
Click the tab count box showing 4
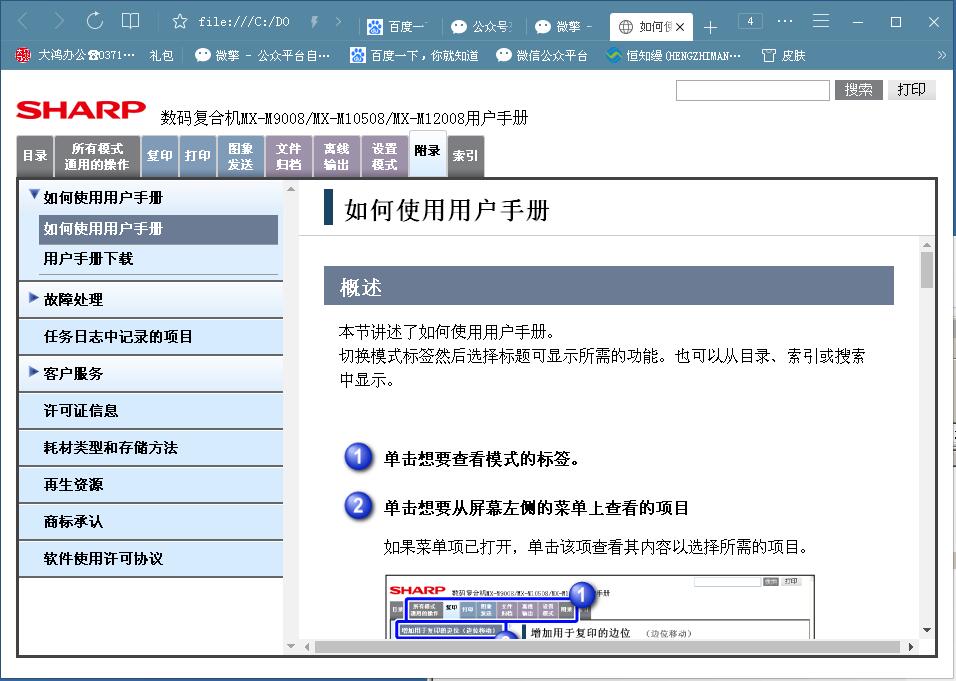pos(750,21)
